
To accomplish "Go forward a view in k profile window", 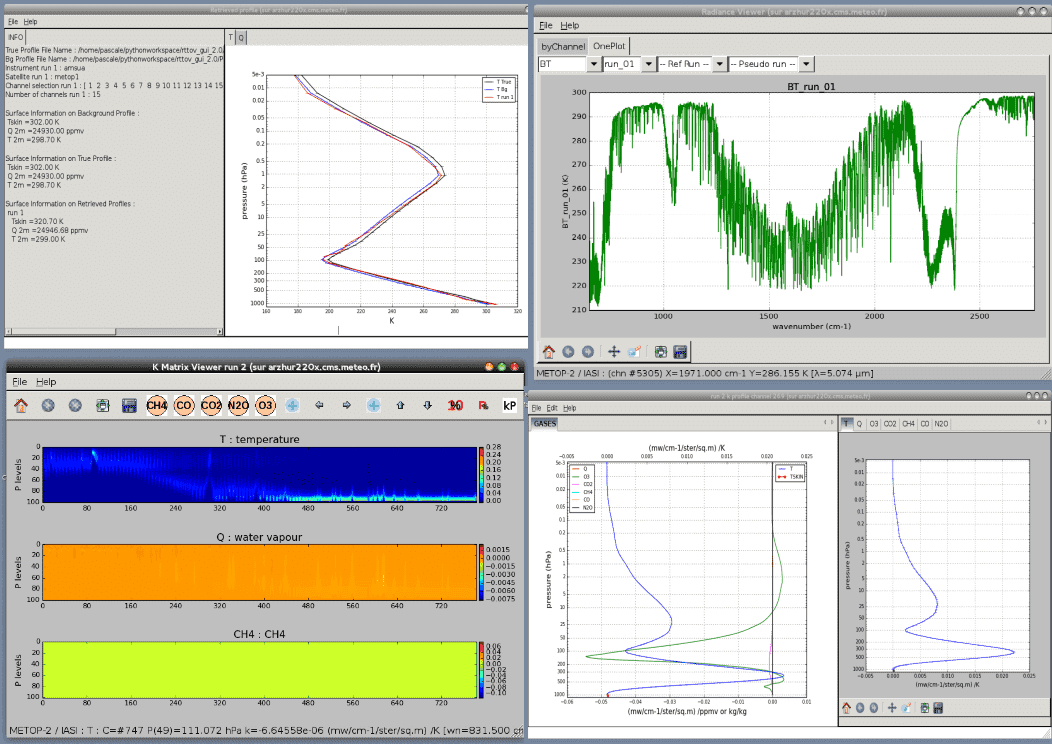I will 874,708.
